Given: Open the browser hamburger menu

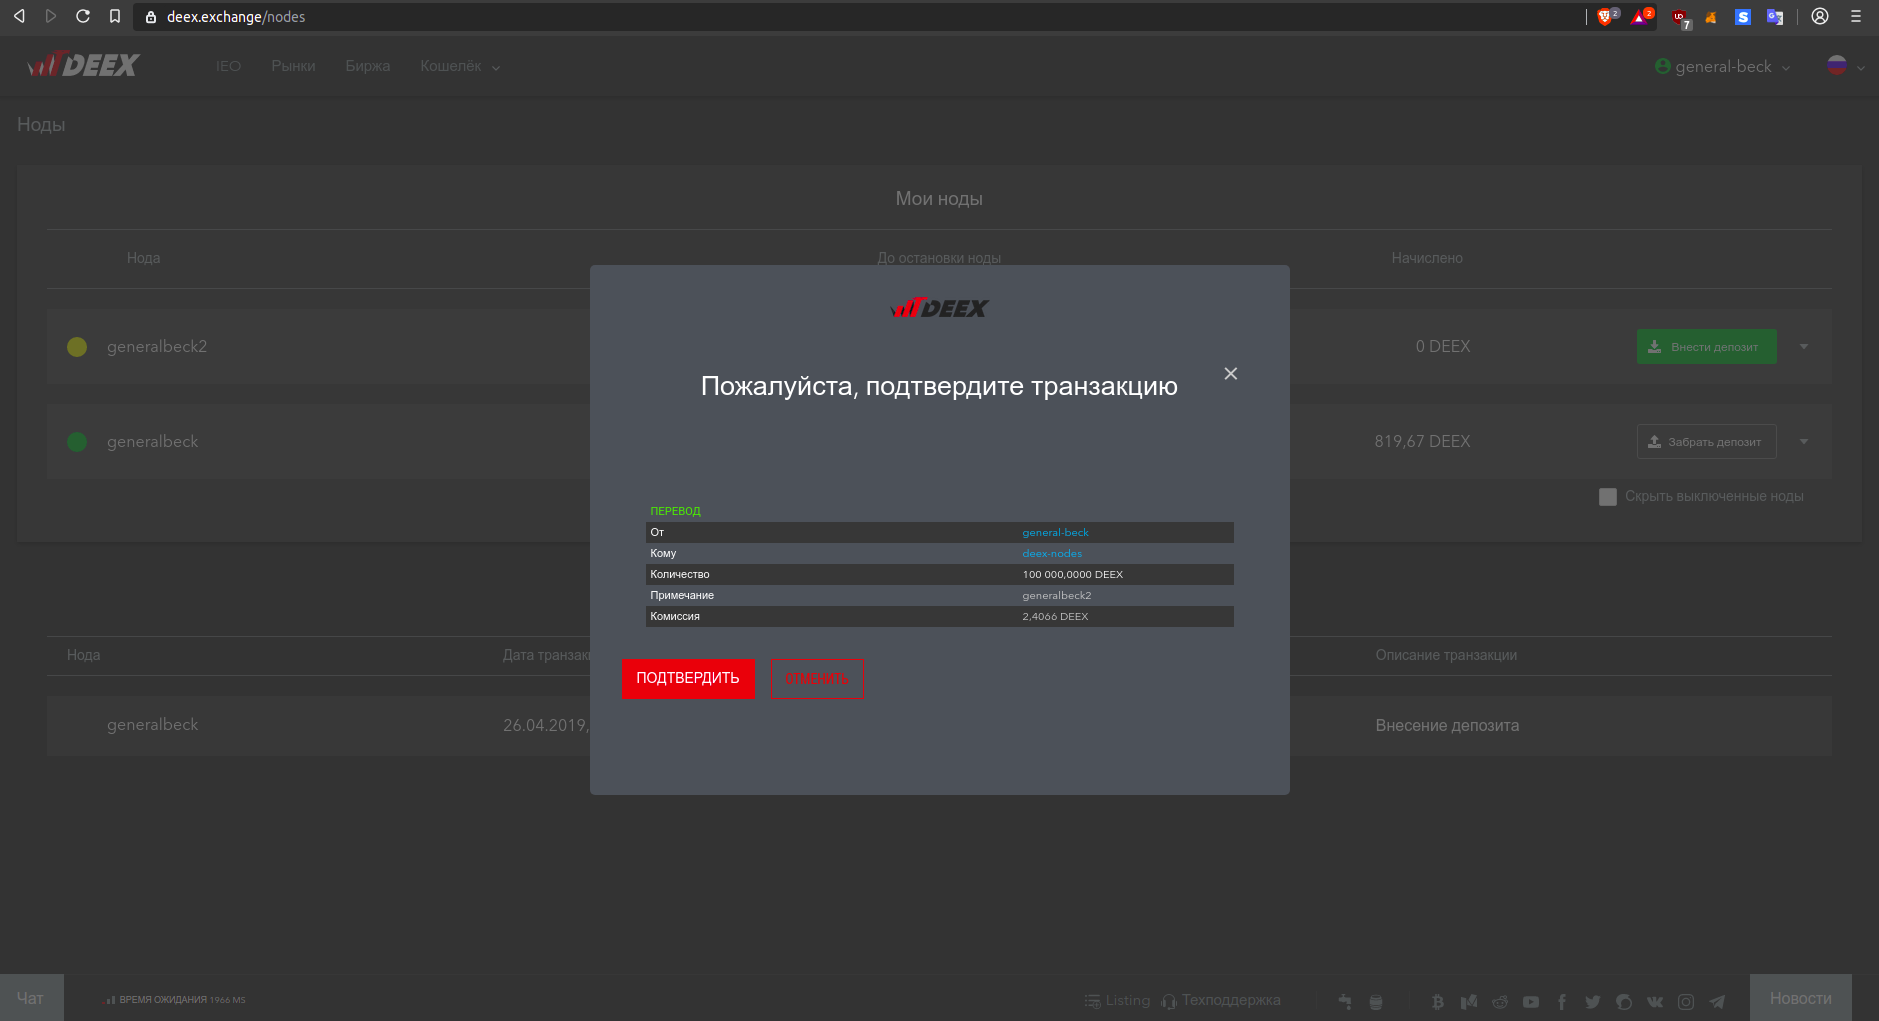Looking at the screenshot, I should [1856, 16].
